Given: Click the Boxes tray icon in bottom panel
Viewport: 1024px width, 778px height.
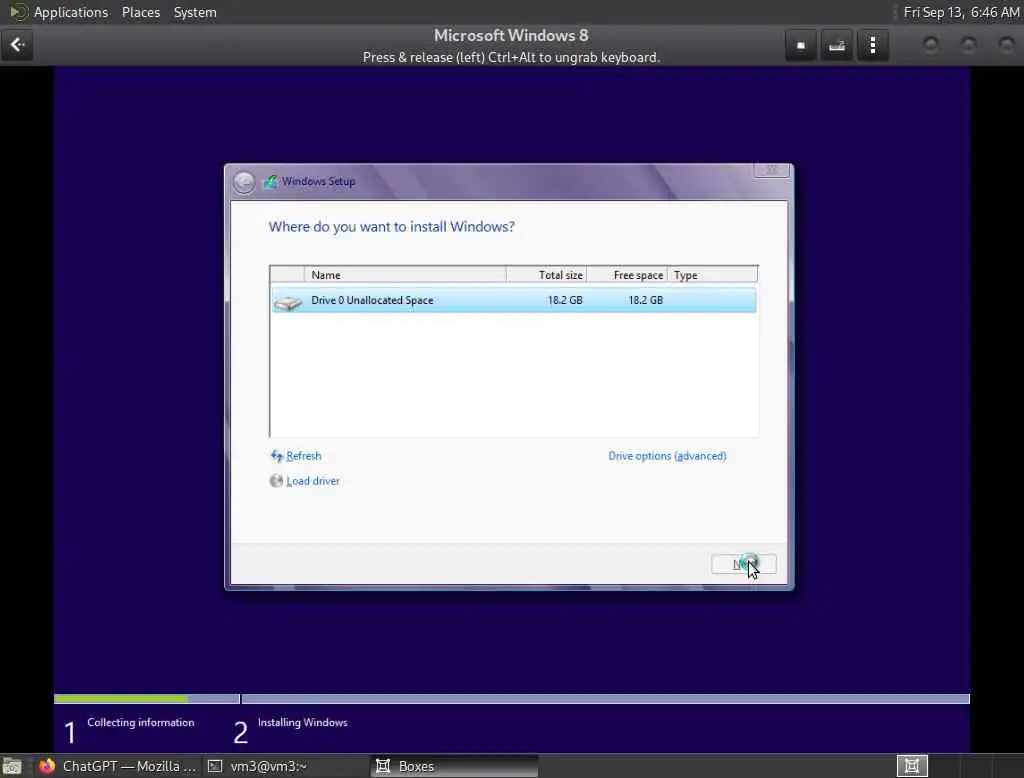Looking at the screenshot, I should tap(912, 766).
